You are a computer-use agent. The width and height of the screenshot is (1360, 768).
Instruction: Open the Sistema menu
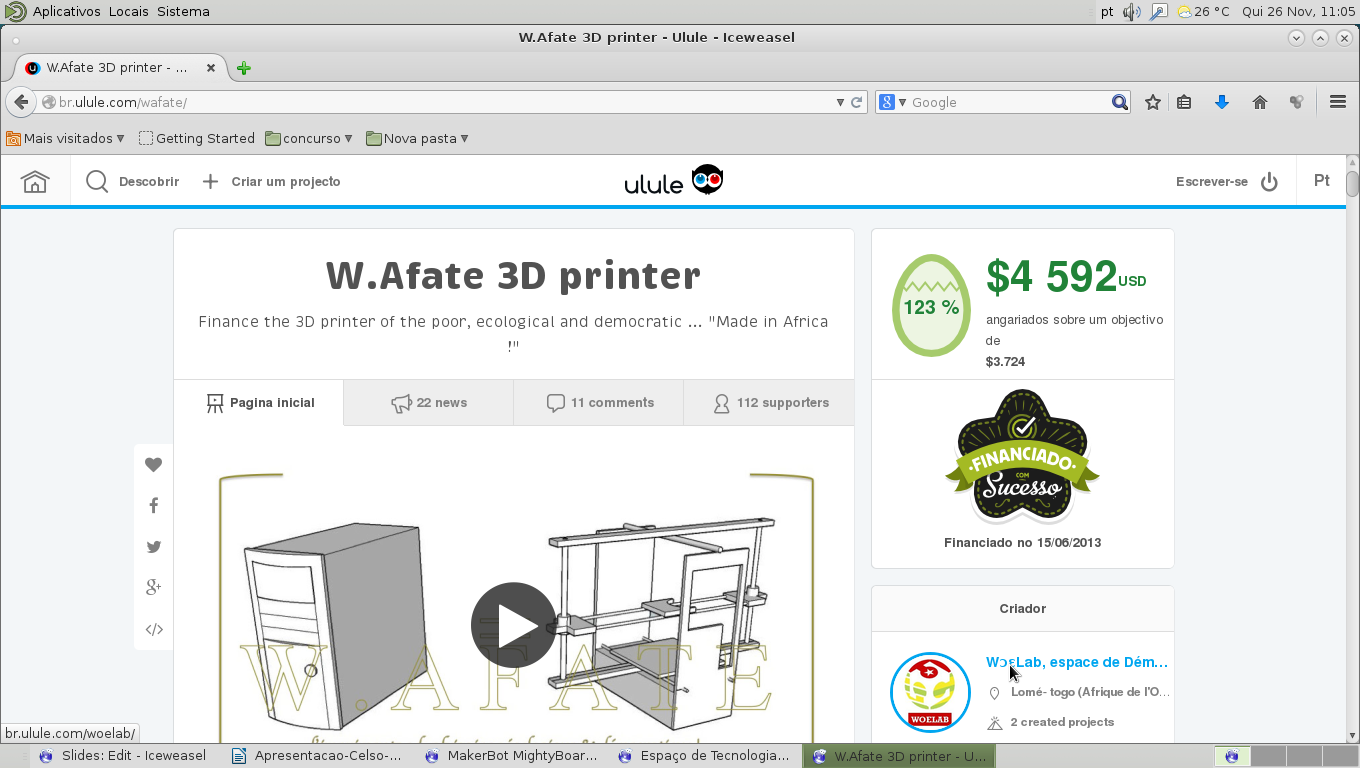183,11
